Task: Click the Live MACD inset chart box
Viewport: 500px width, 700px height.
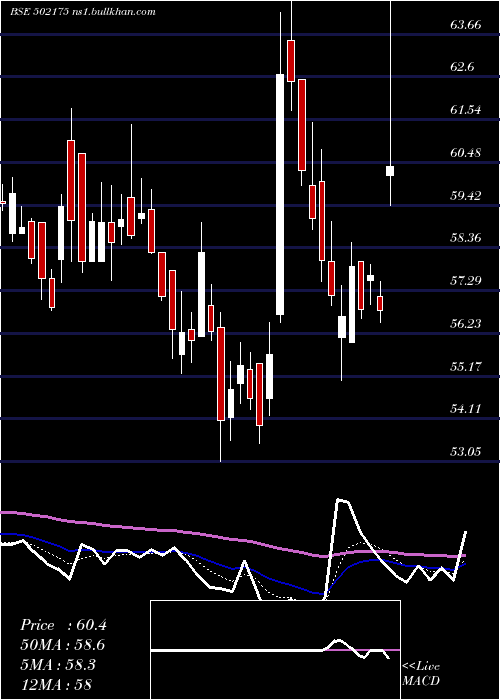Action: (275, 650)
